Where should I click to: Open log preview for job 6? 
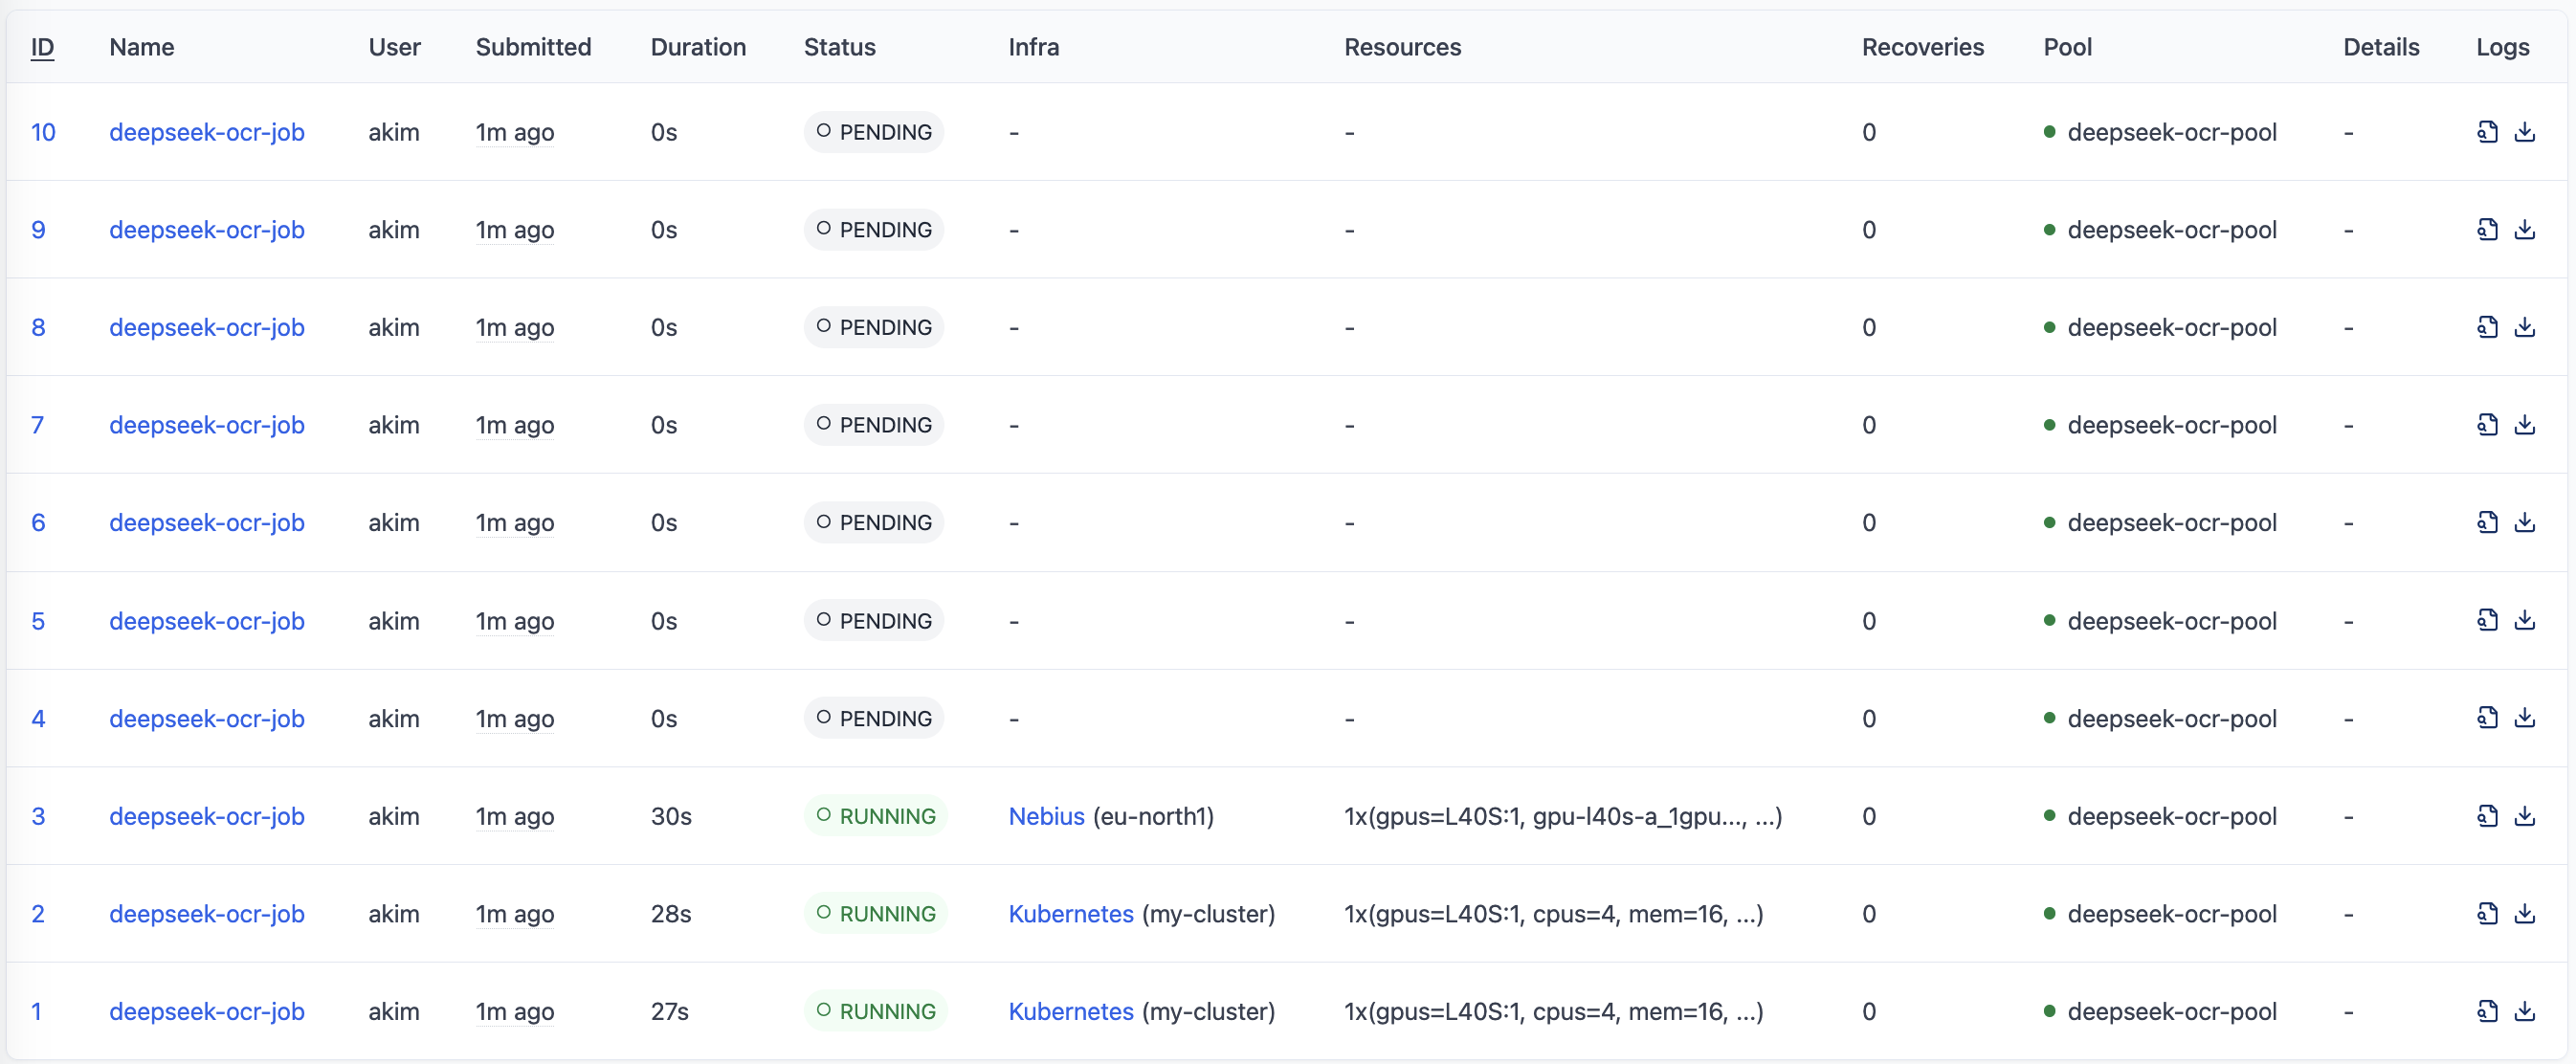click(x=2488, y=521)
